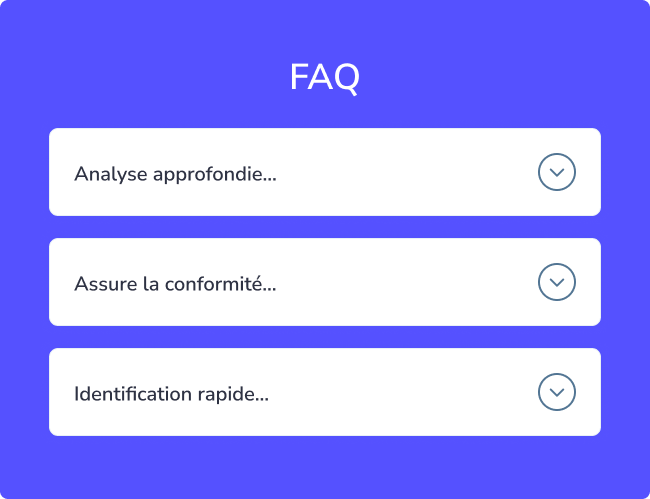650x499 pixels.
Task: Click the chevron icon beside Assure la conformité
Action: 557,282
